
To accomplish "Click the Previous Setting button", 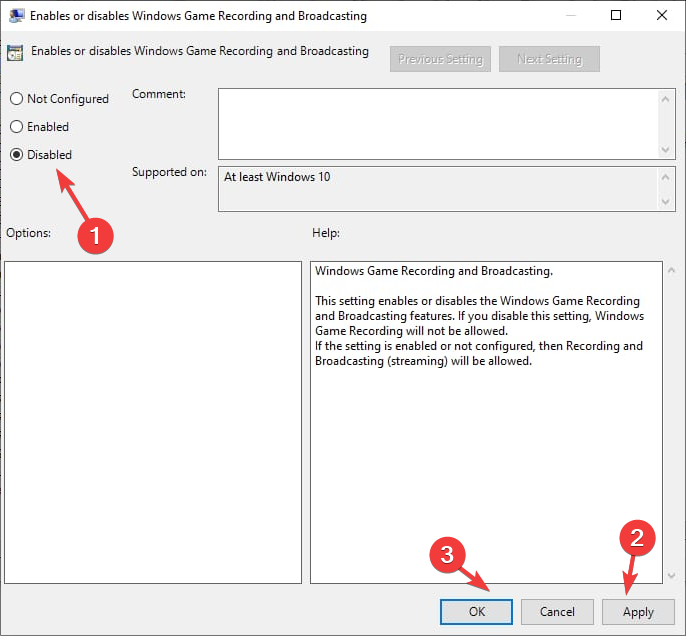I will tap(440, 59).
